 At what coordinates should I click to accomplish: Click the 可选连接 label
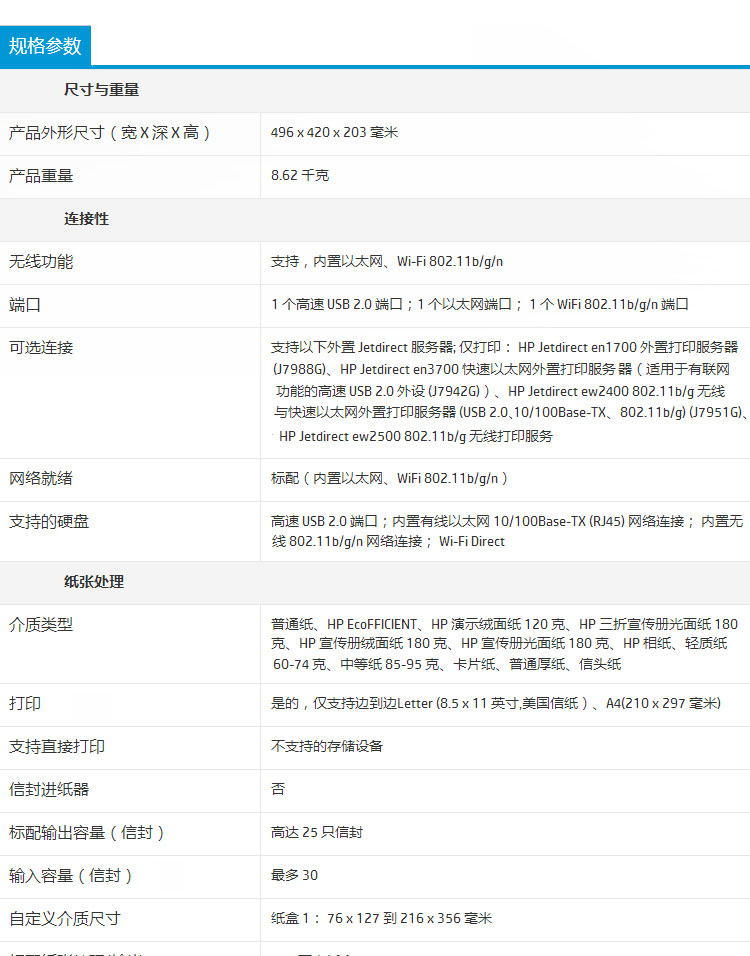(41, 348)
